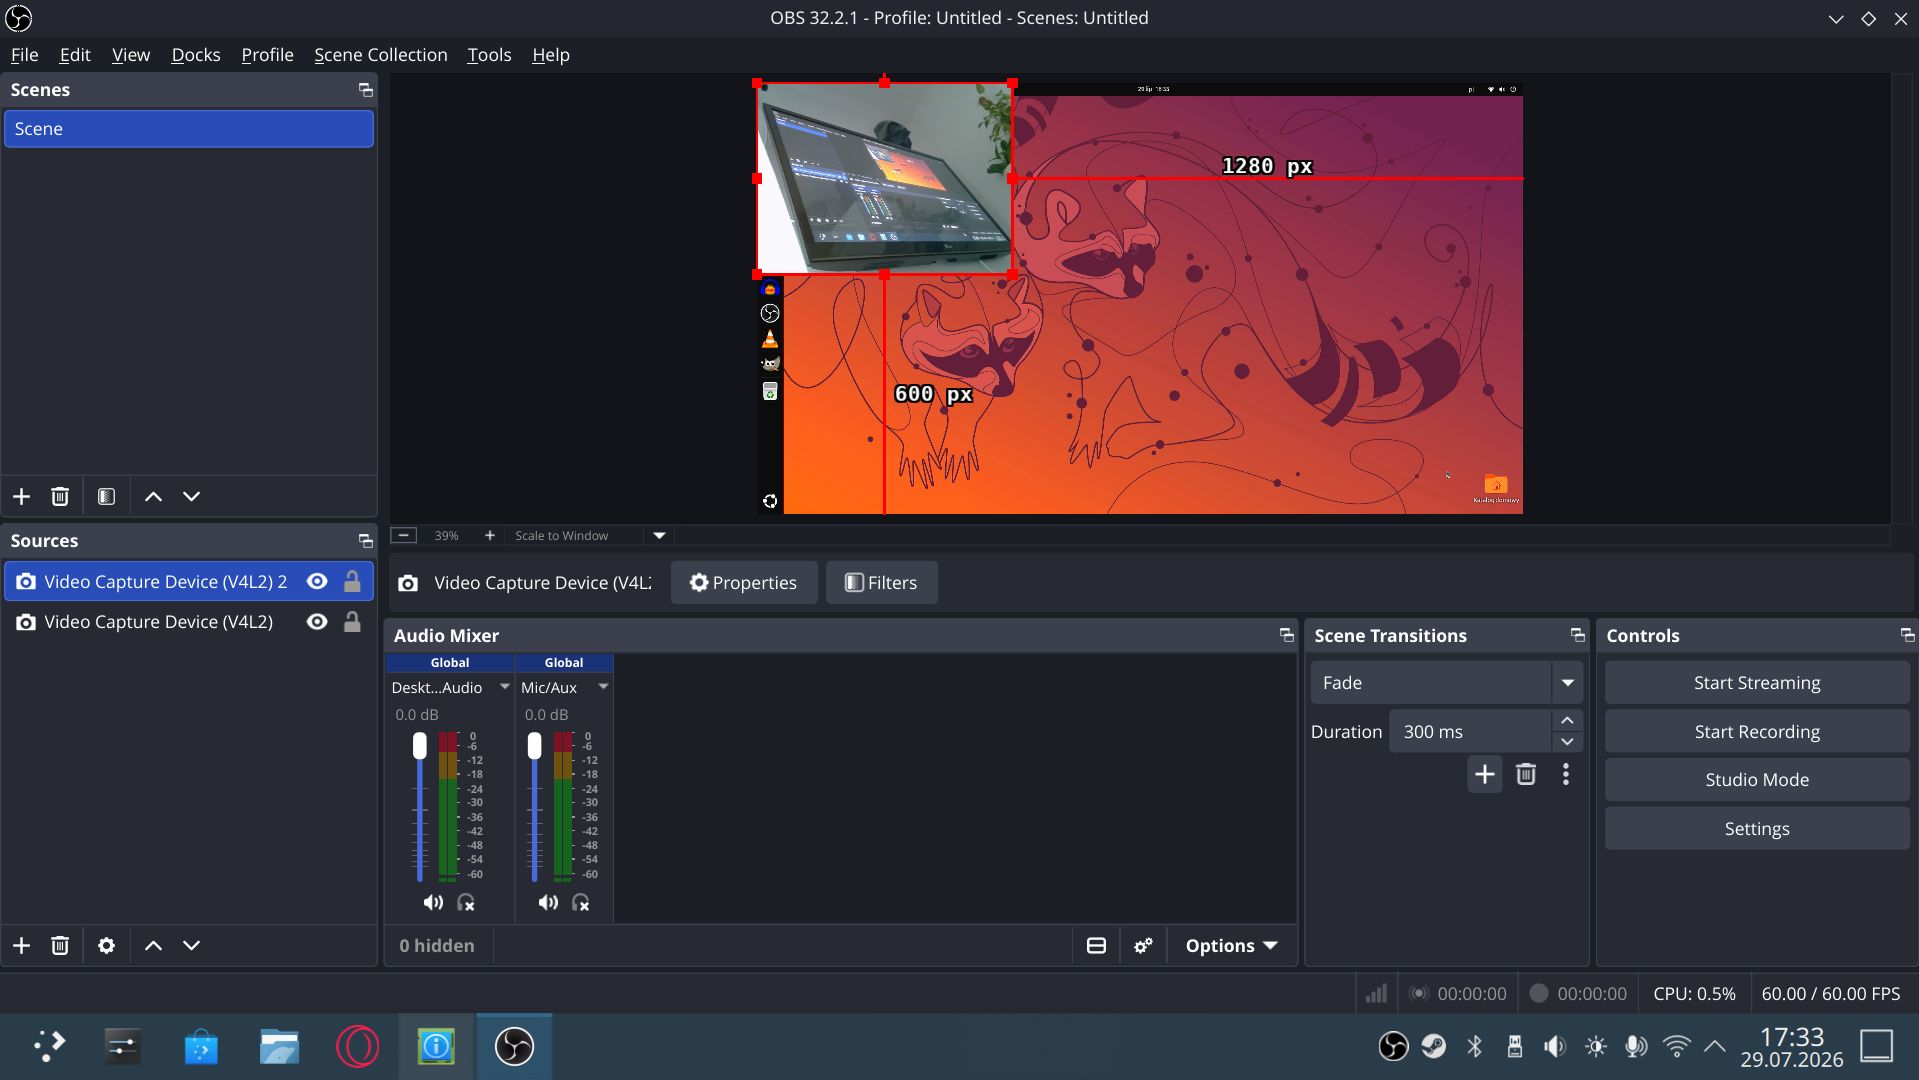Move source down arrow in the Sources panel

pyautogui.click(x=191, y=945)
